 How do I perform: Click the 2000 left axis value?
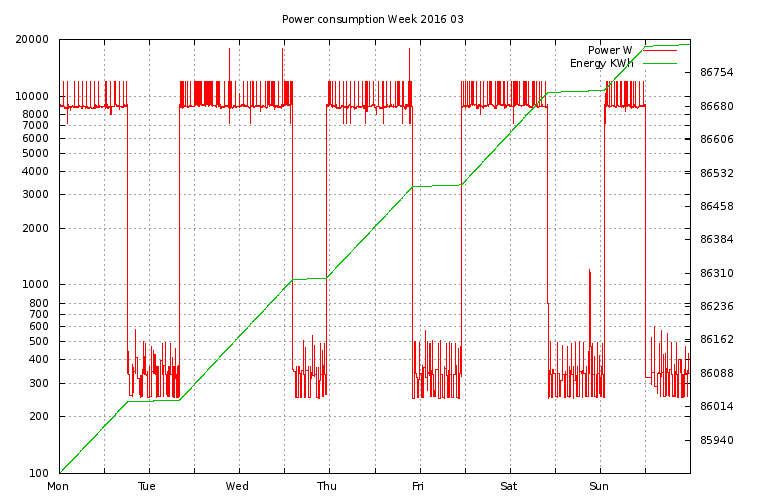click(x=36, y=228)
